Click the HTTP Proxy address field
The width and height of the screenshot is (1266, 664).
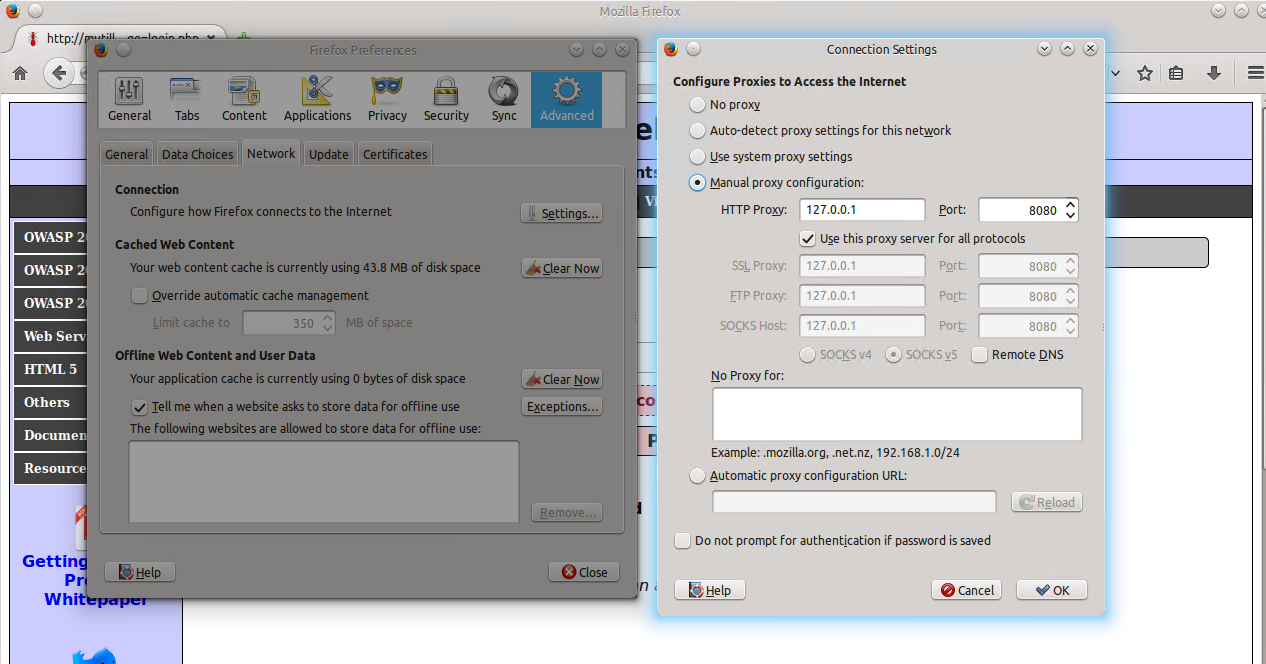862,210
